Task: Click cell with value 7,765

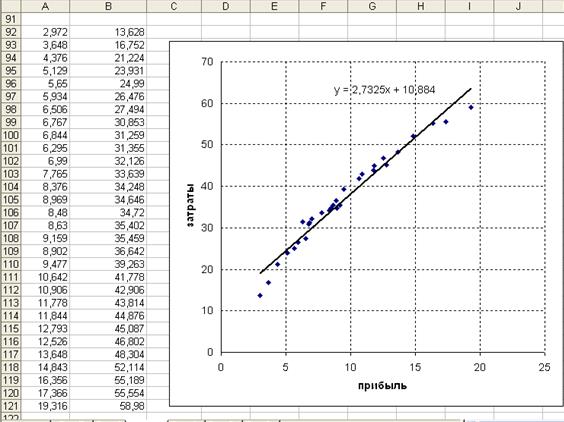Action: click(45, 174)
